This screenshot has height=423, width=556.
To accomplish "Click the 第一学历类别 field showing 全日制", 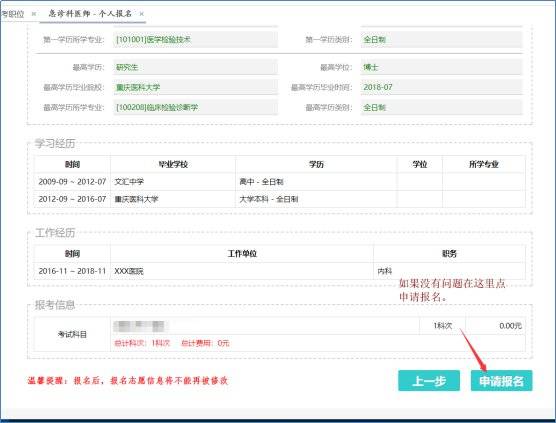I will [441, 39].
